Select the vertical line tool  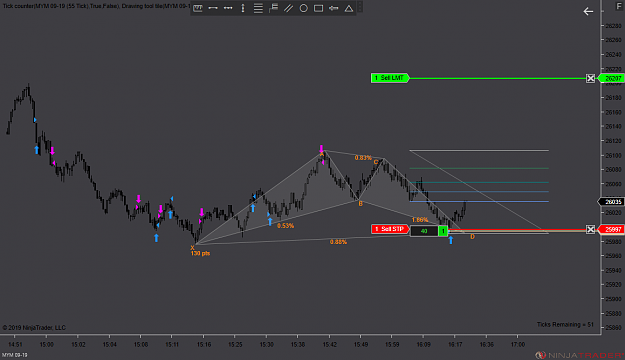tap(243, 8)
